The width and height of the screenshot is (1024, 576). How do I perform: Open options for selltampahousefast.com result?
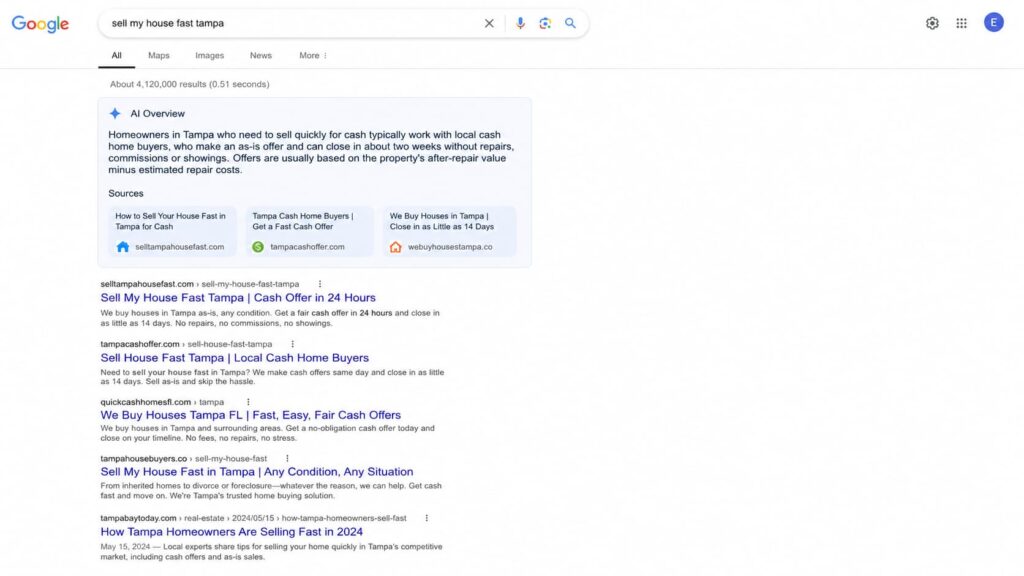point(319,284)
